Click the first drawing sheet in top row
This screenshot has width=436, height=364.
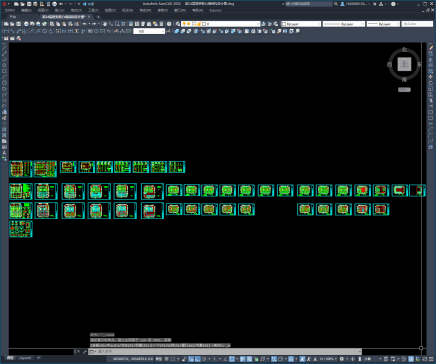tap(21, 169)
